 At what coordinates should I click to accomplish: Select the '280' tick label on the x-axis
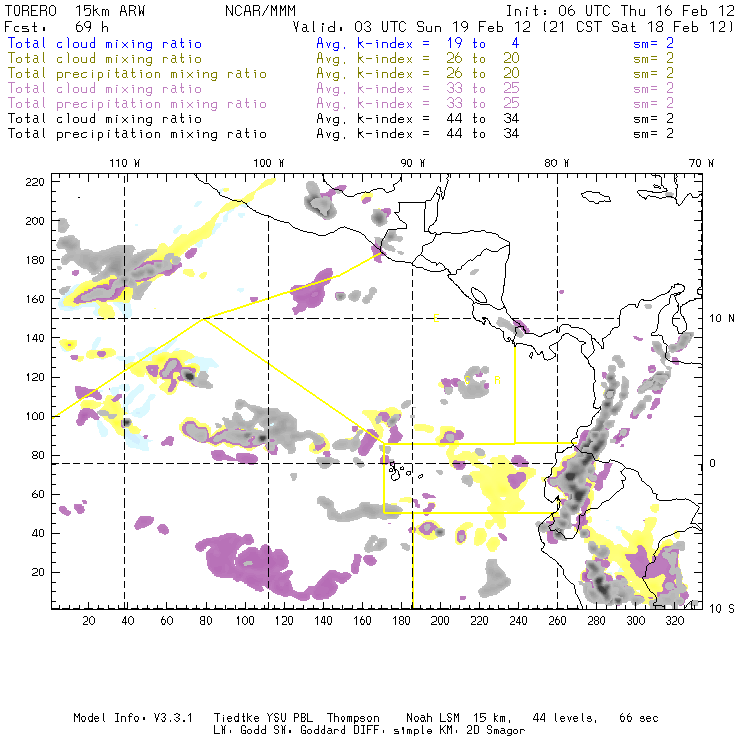point(597,621)
